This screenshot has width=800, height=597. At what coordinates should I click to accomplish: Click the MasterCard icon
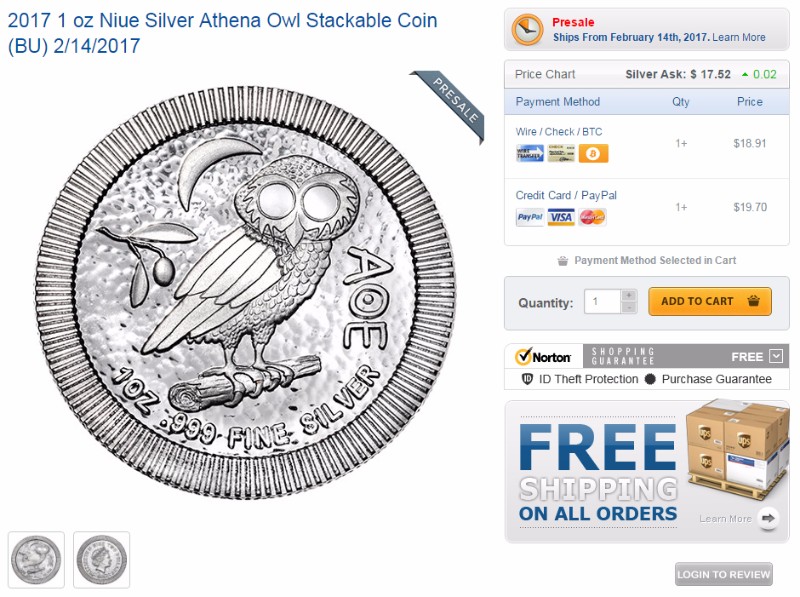(x=593, y=217)
